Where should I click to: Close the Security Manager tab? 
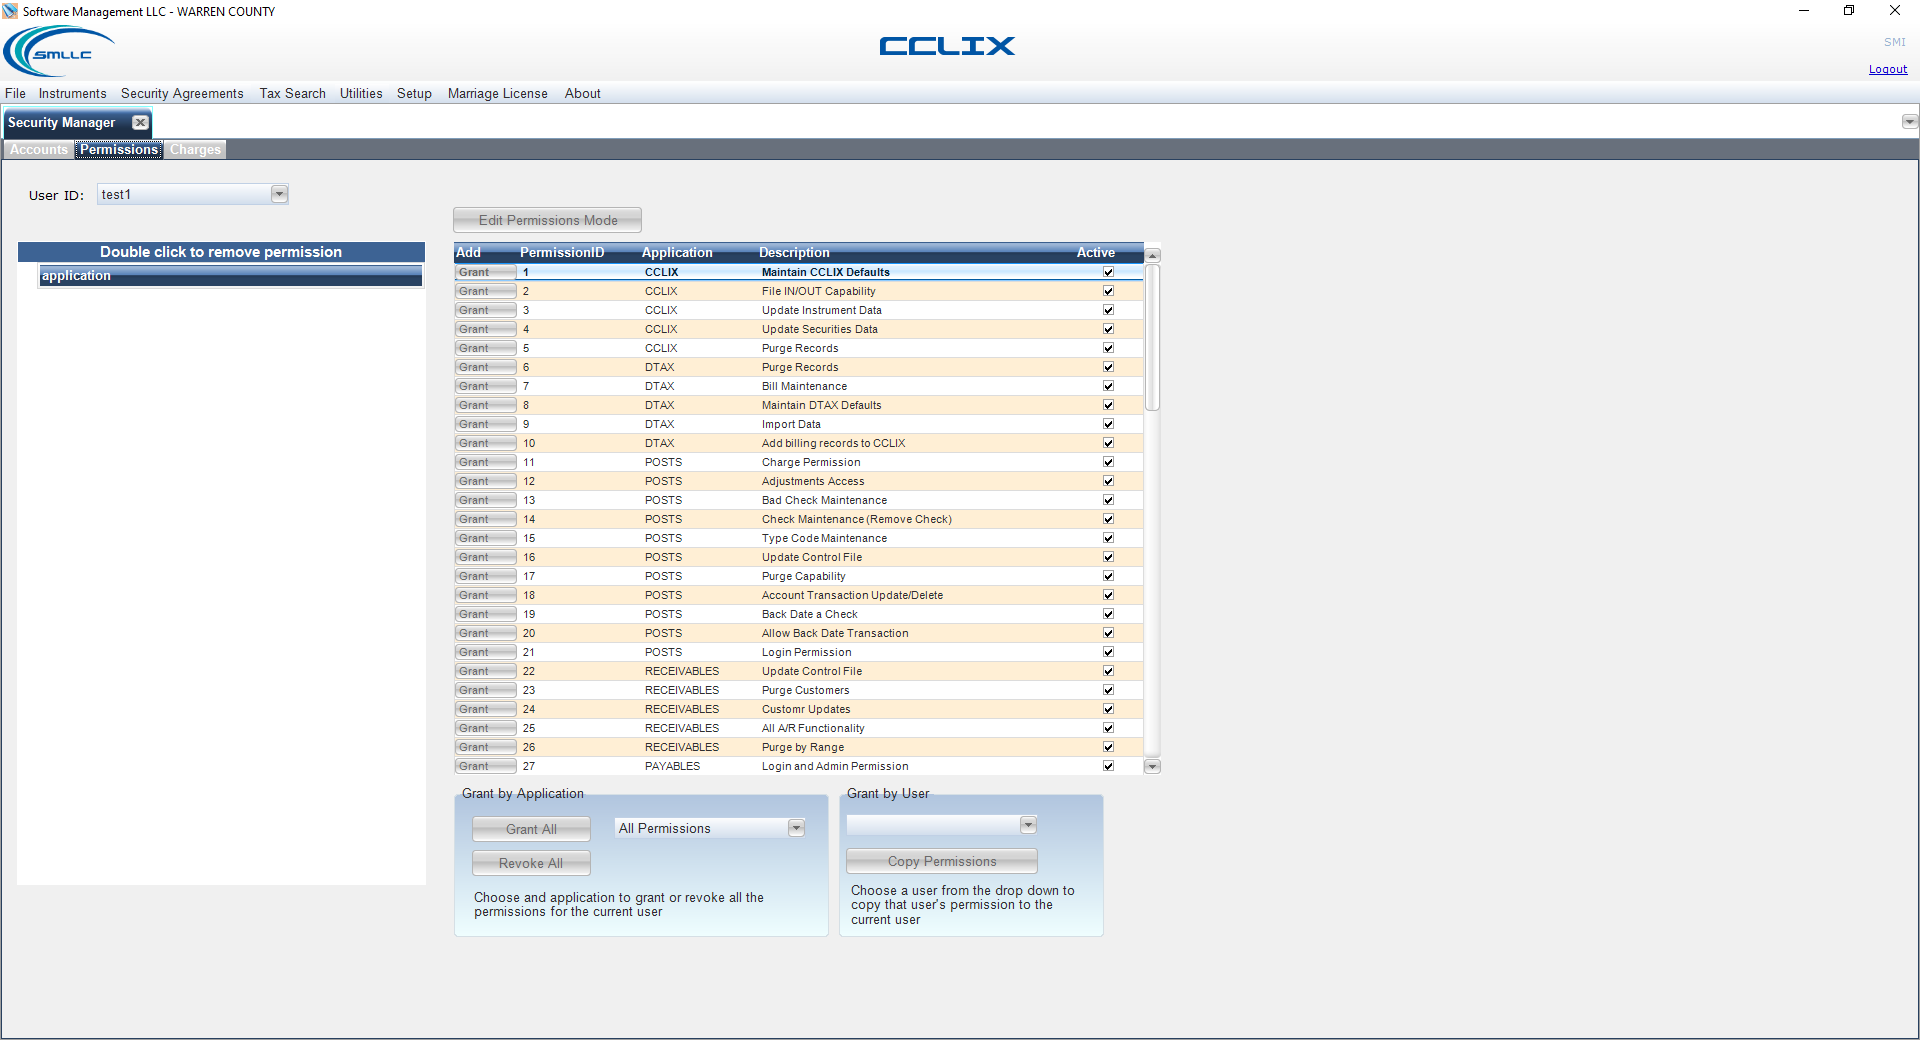(x=141, y=123)
